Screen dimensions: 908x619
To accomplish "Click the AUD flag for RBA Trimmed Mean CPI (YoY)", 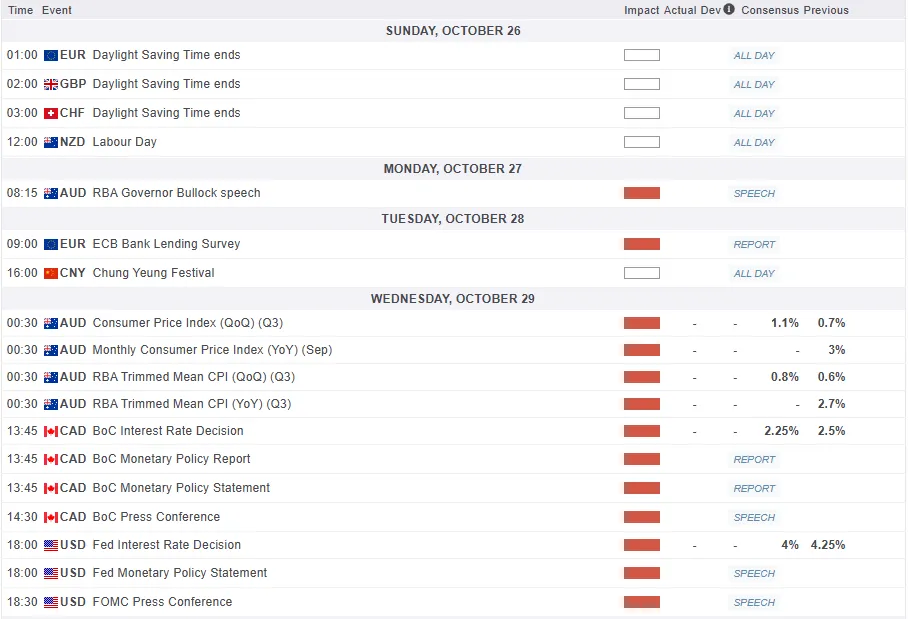I will click(x=51, y=404).
